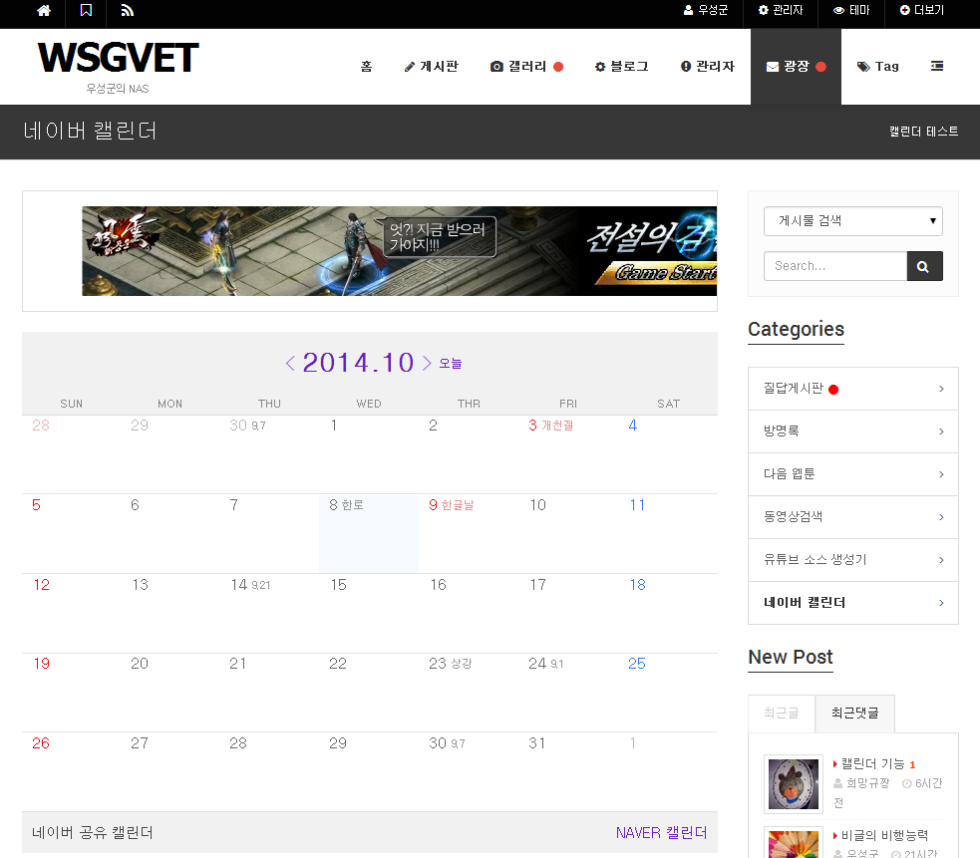This screenshot has height=858, width=980.
Task: Go to previous month arrow in calendar
Action: 290,363
